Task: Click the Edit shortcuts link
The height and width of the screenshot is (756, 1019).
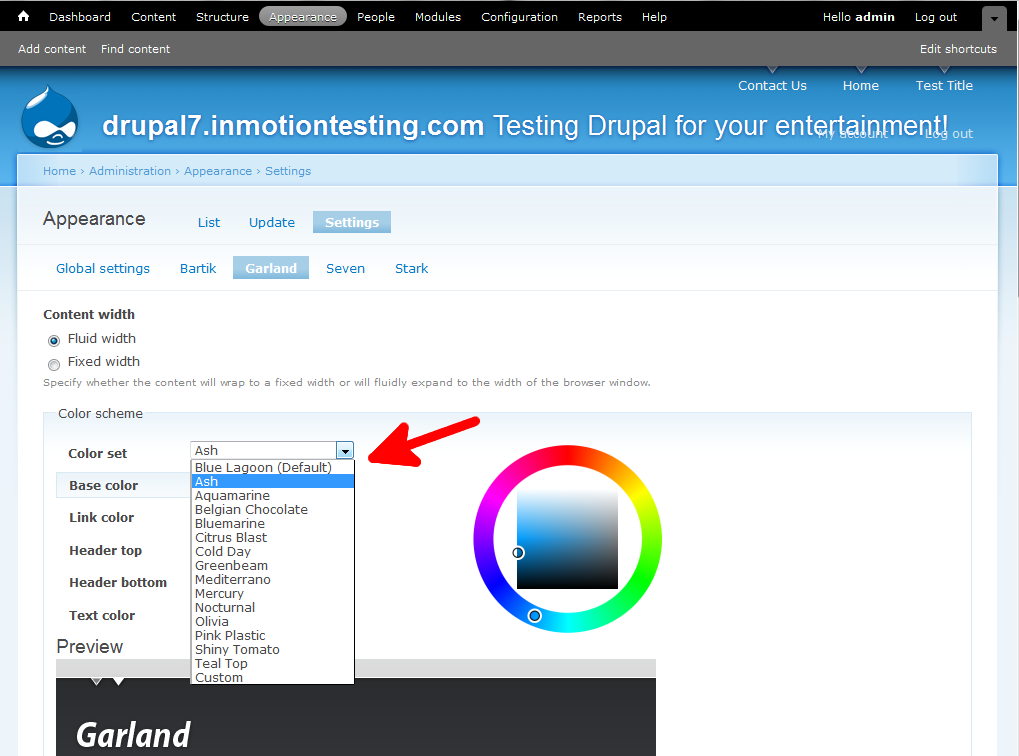Action: [x=958, y=49]
